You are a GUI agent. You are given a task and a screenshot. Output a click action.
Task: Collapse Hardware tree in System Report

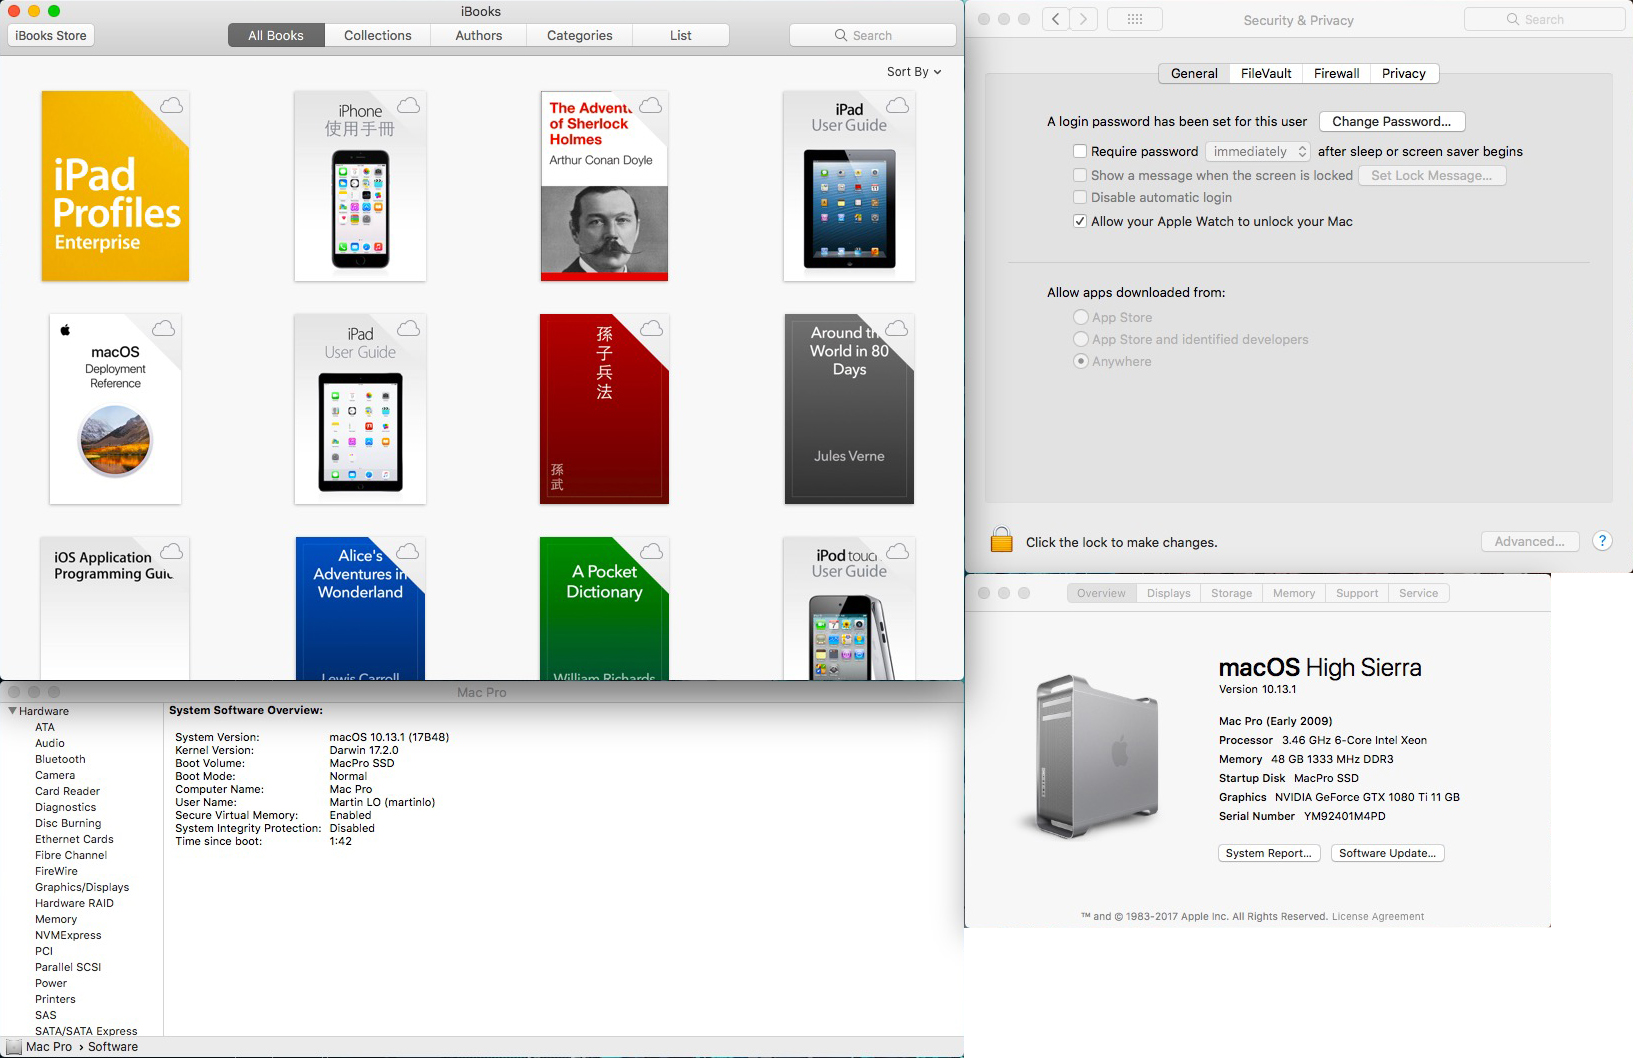pos(12,711)
